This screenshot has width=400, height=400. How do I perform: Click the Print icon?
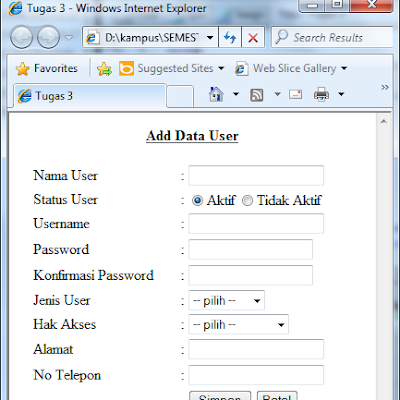pos(321,95)
